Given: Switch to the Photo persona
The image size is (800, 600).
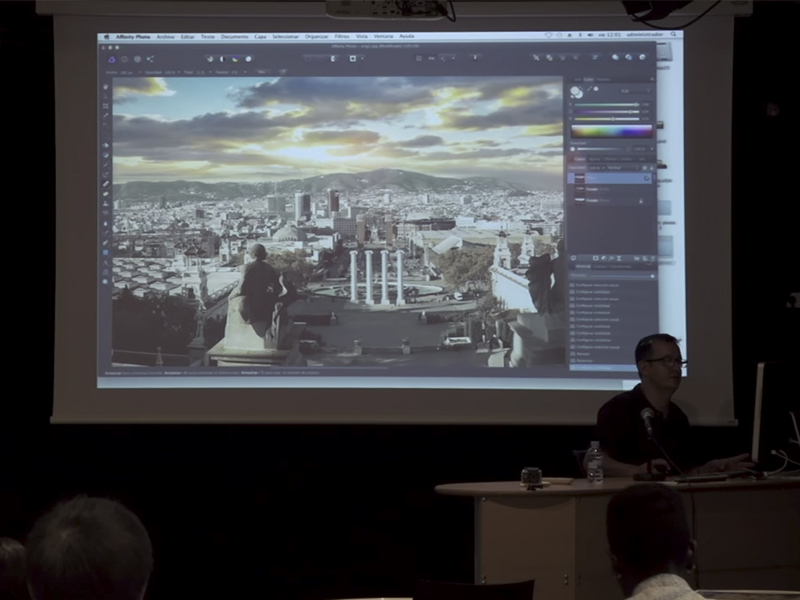Looking at the screenshot, I should pyautogui.click(x=112, y=59).
